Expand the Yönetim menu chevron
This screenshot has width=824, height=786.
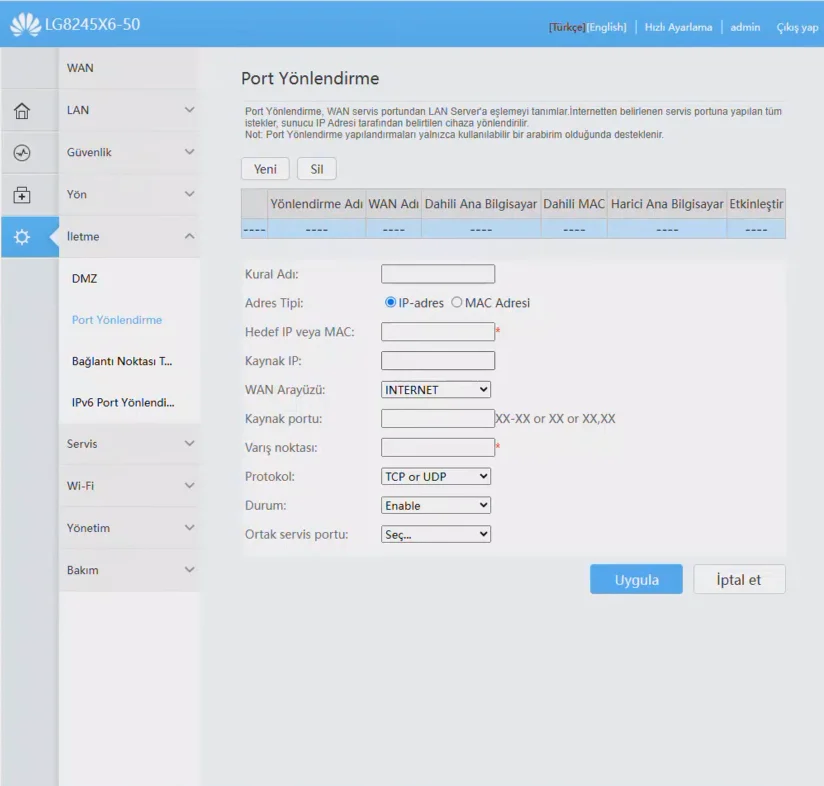[x=190, y=528]
